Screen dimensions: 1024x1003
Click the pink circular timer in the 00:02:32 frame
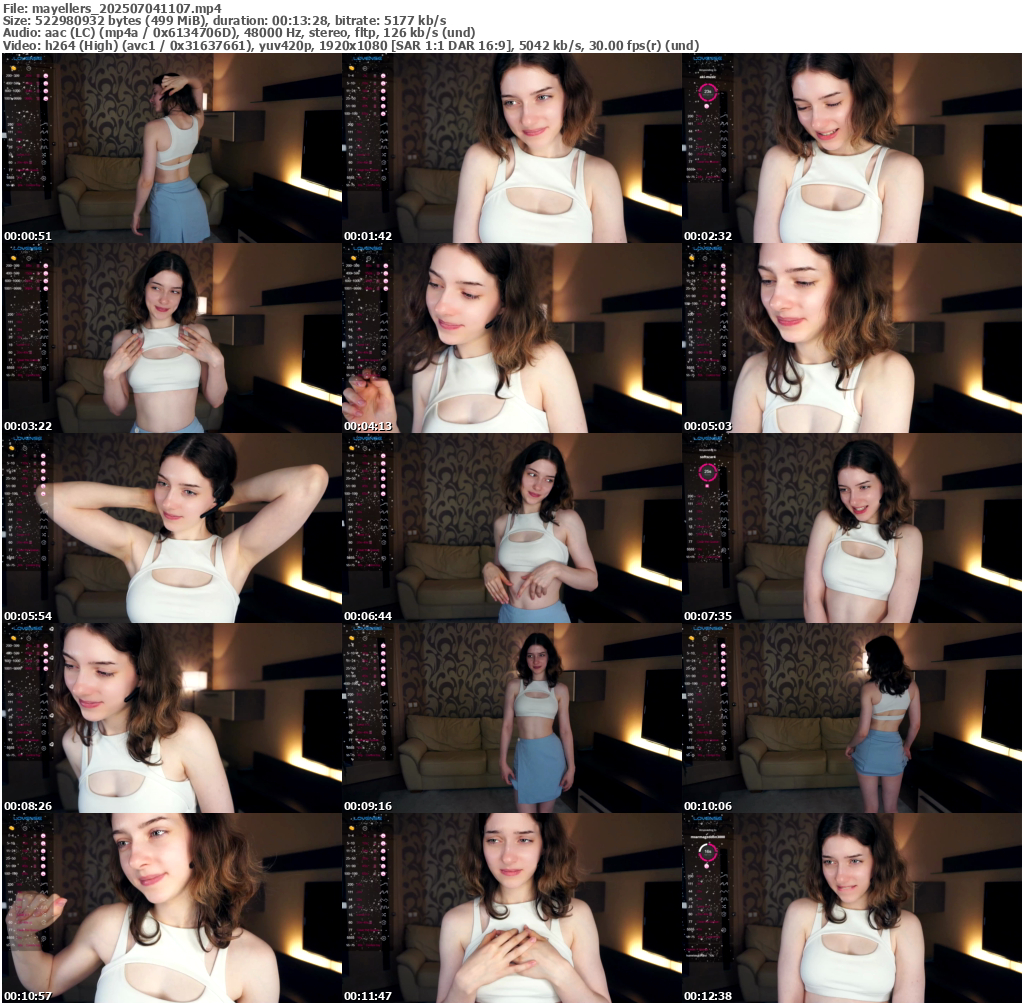[x=707, y=93]
